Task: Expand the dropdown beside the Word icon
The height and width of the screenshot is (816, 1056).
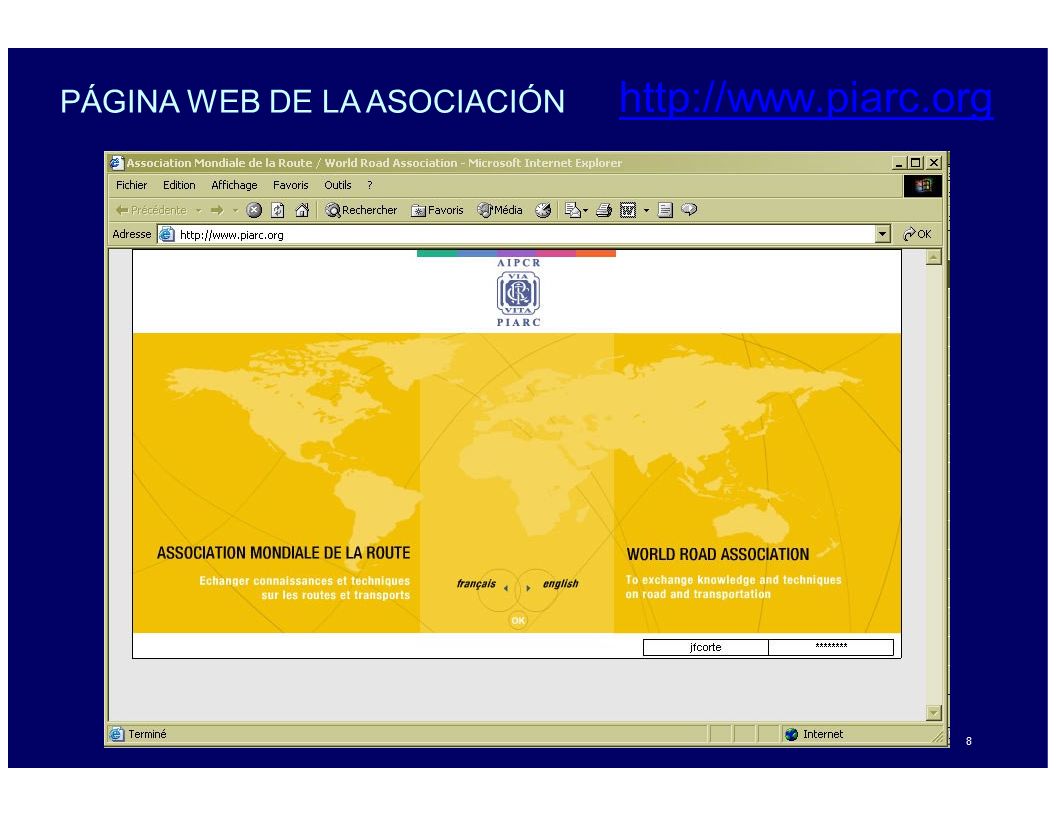Action: click(x=647, y=211)
